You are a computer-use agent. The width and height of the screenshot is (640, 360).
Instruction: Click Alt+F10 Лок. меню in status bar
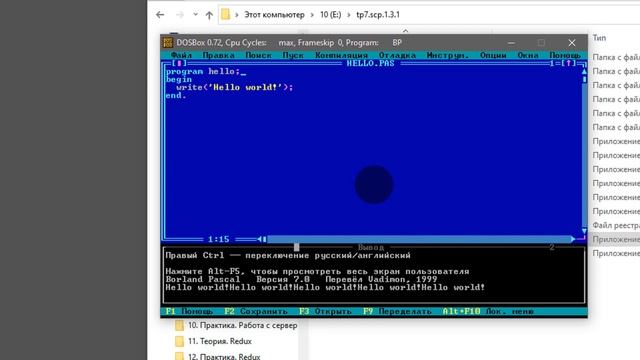pos(488,311)
